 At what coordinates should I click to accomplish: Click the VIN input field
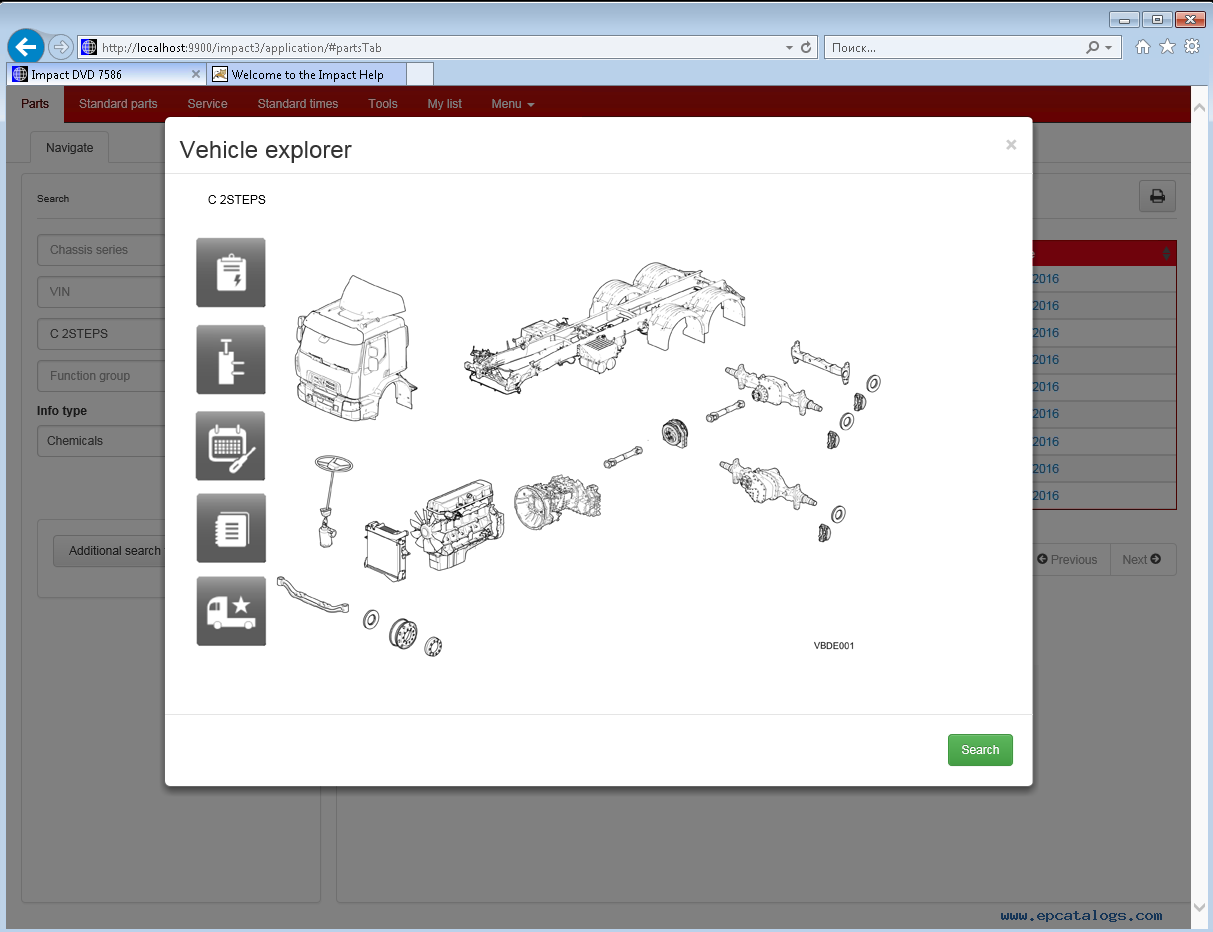click(x=100, y=292)
